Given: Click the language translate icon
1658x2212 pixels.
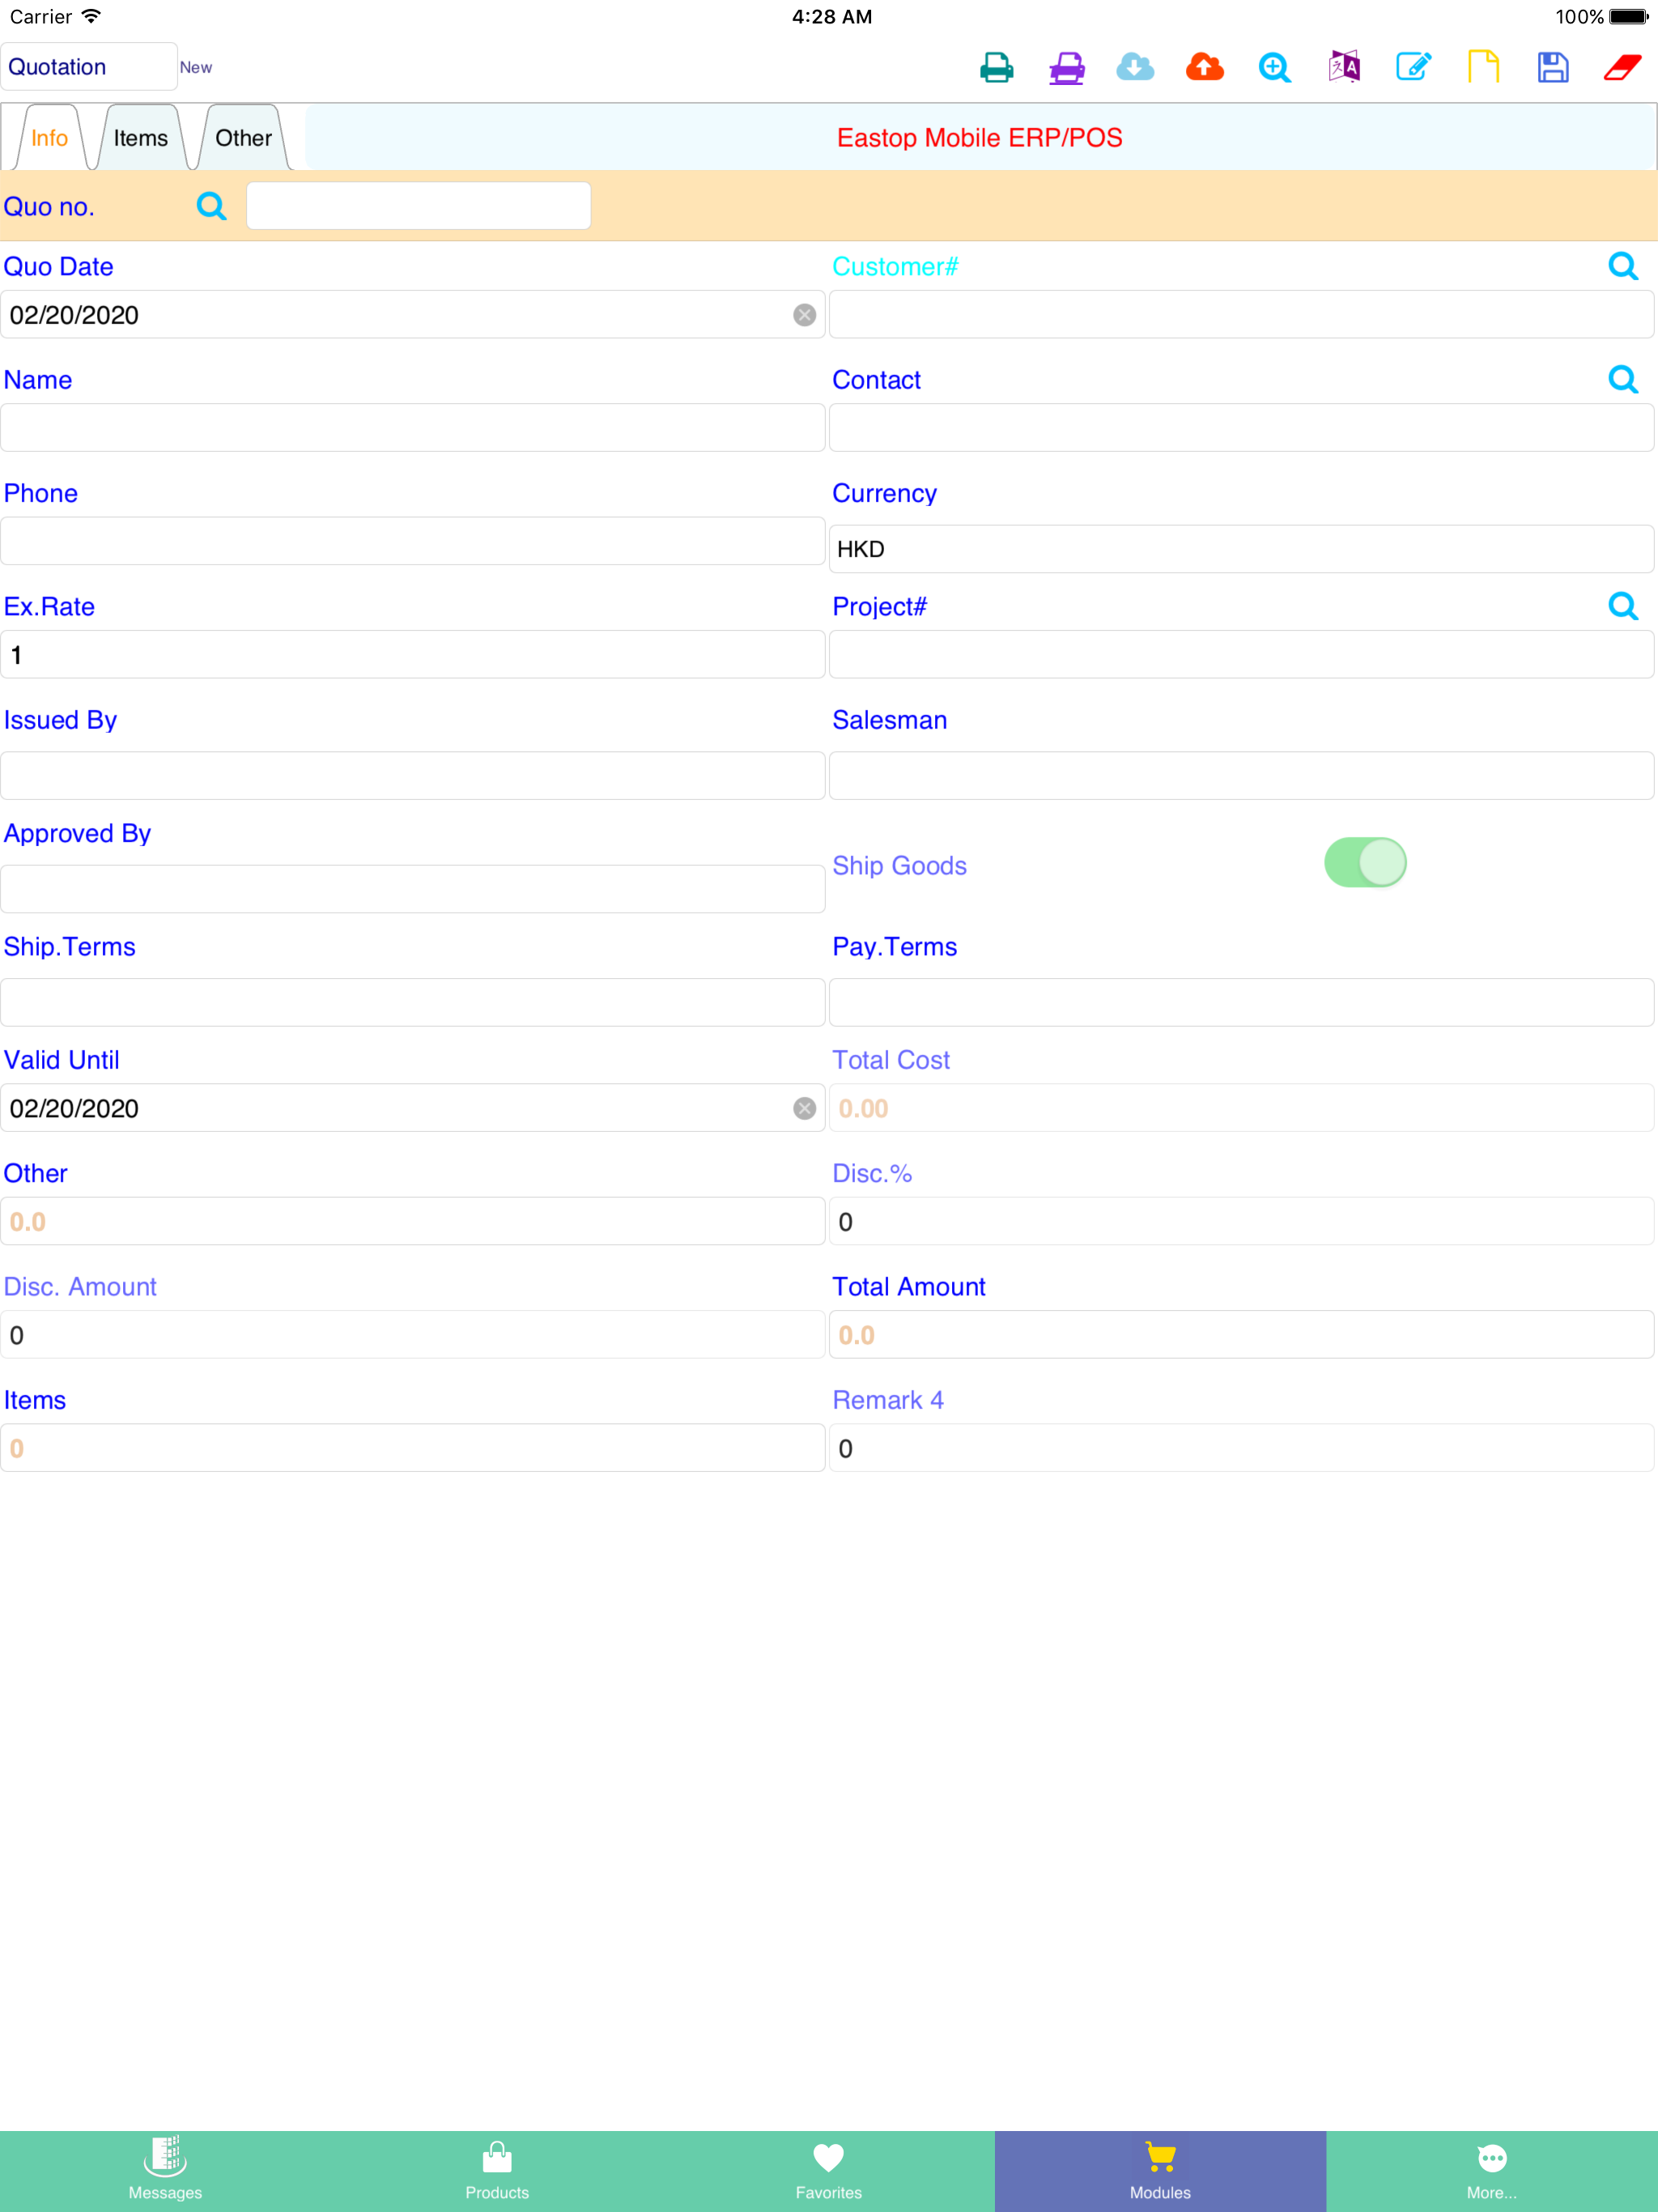Looking at the screenshot, I should tap(1344, 67).
